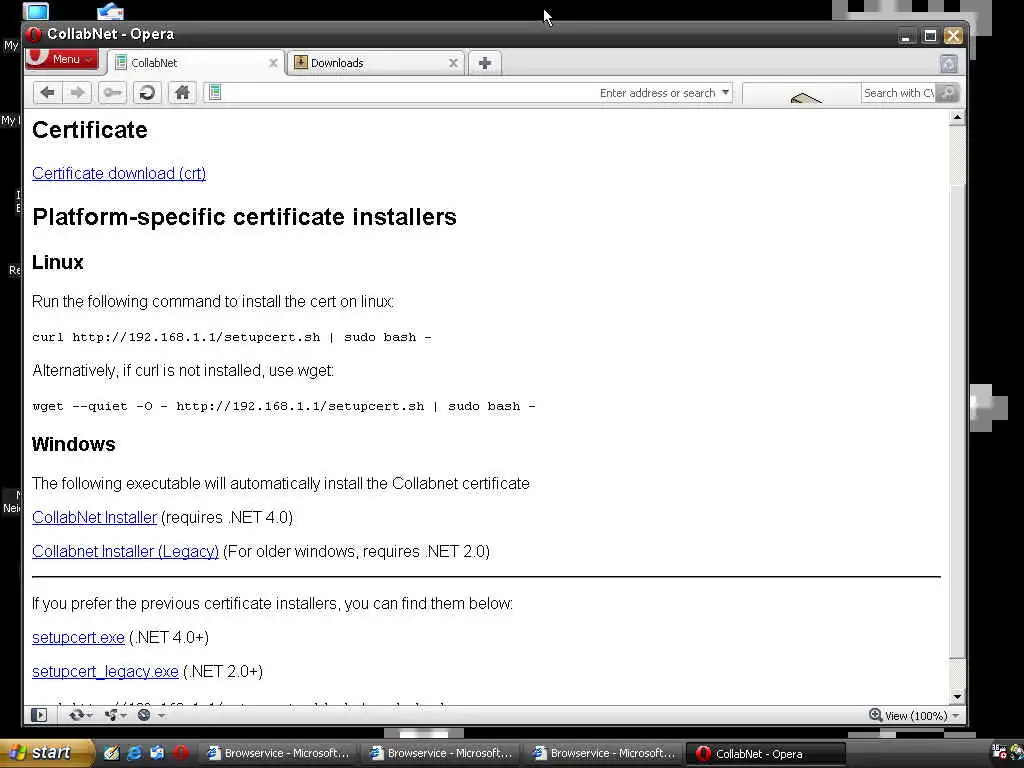This screenshot has height=768, width=1024.
Task: Focus the address or search field
Action: [468, 93]
